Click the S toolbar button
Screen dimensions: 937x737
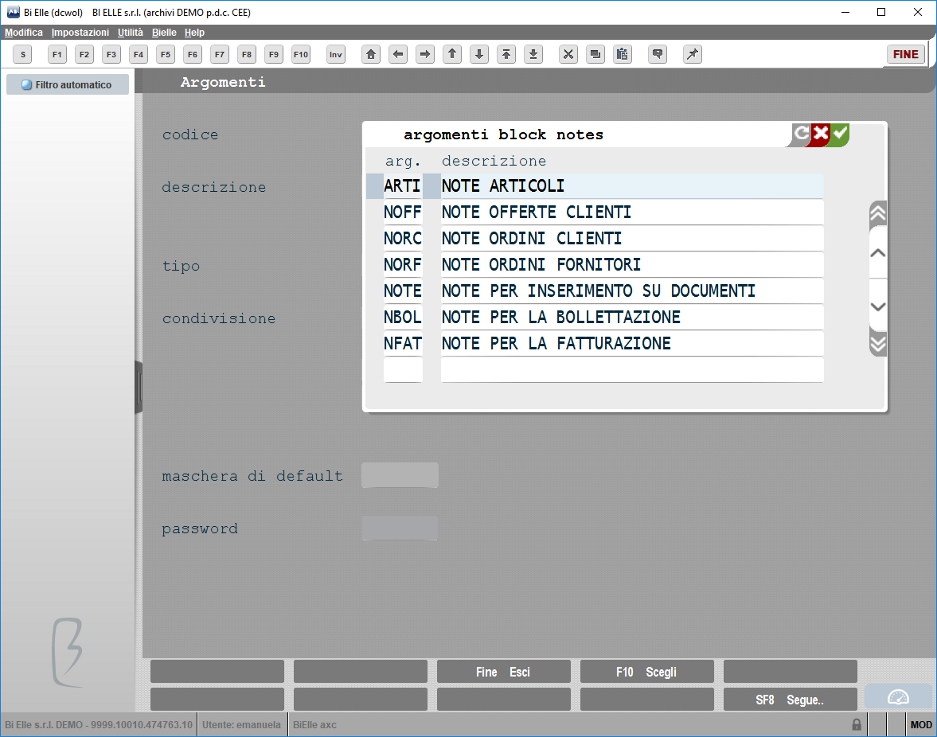pyautogui.click(x=23, y=54)
